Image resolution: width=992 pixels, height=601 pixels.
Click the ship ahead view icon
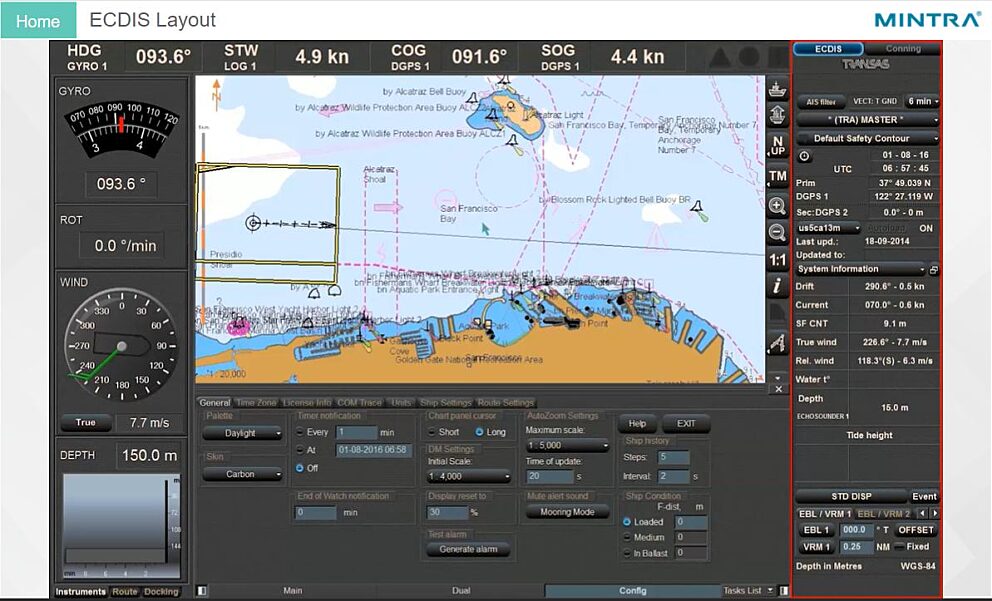point(777,115)
